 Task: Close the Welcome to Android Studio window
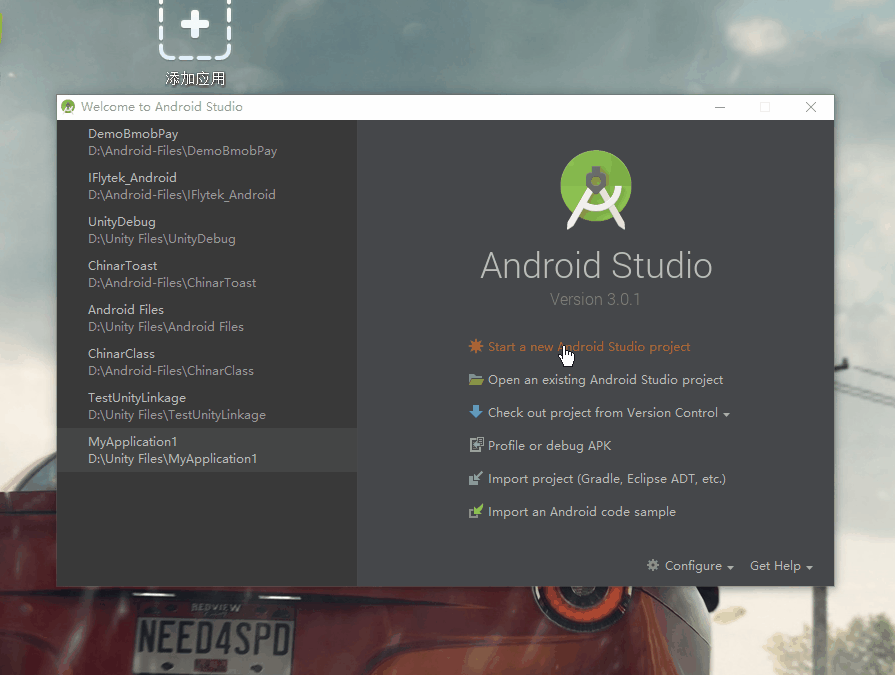811,107
